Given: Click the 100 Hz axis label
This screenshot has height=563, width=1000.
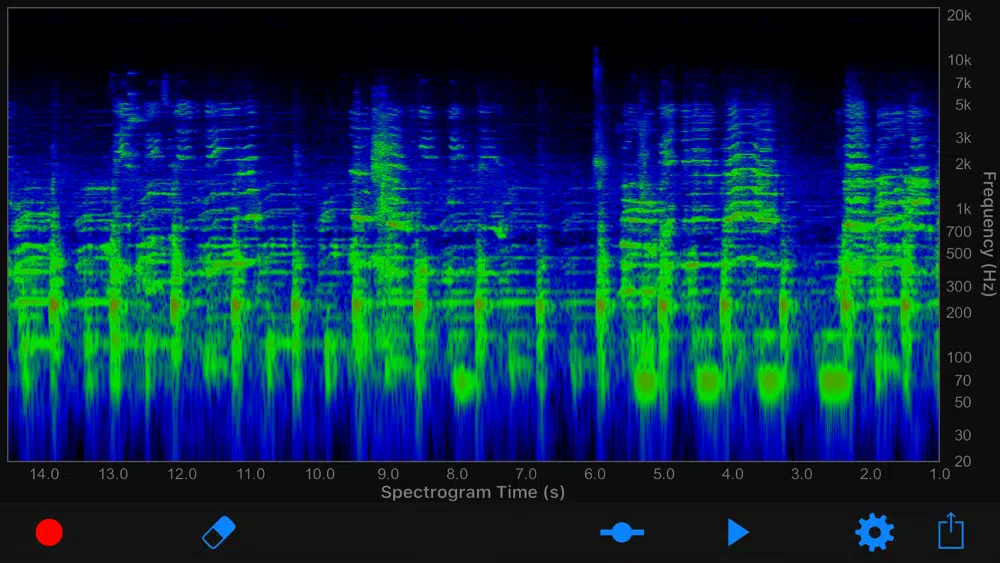Looking at the screenshot, I should coord(959,358).
